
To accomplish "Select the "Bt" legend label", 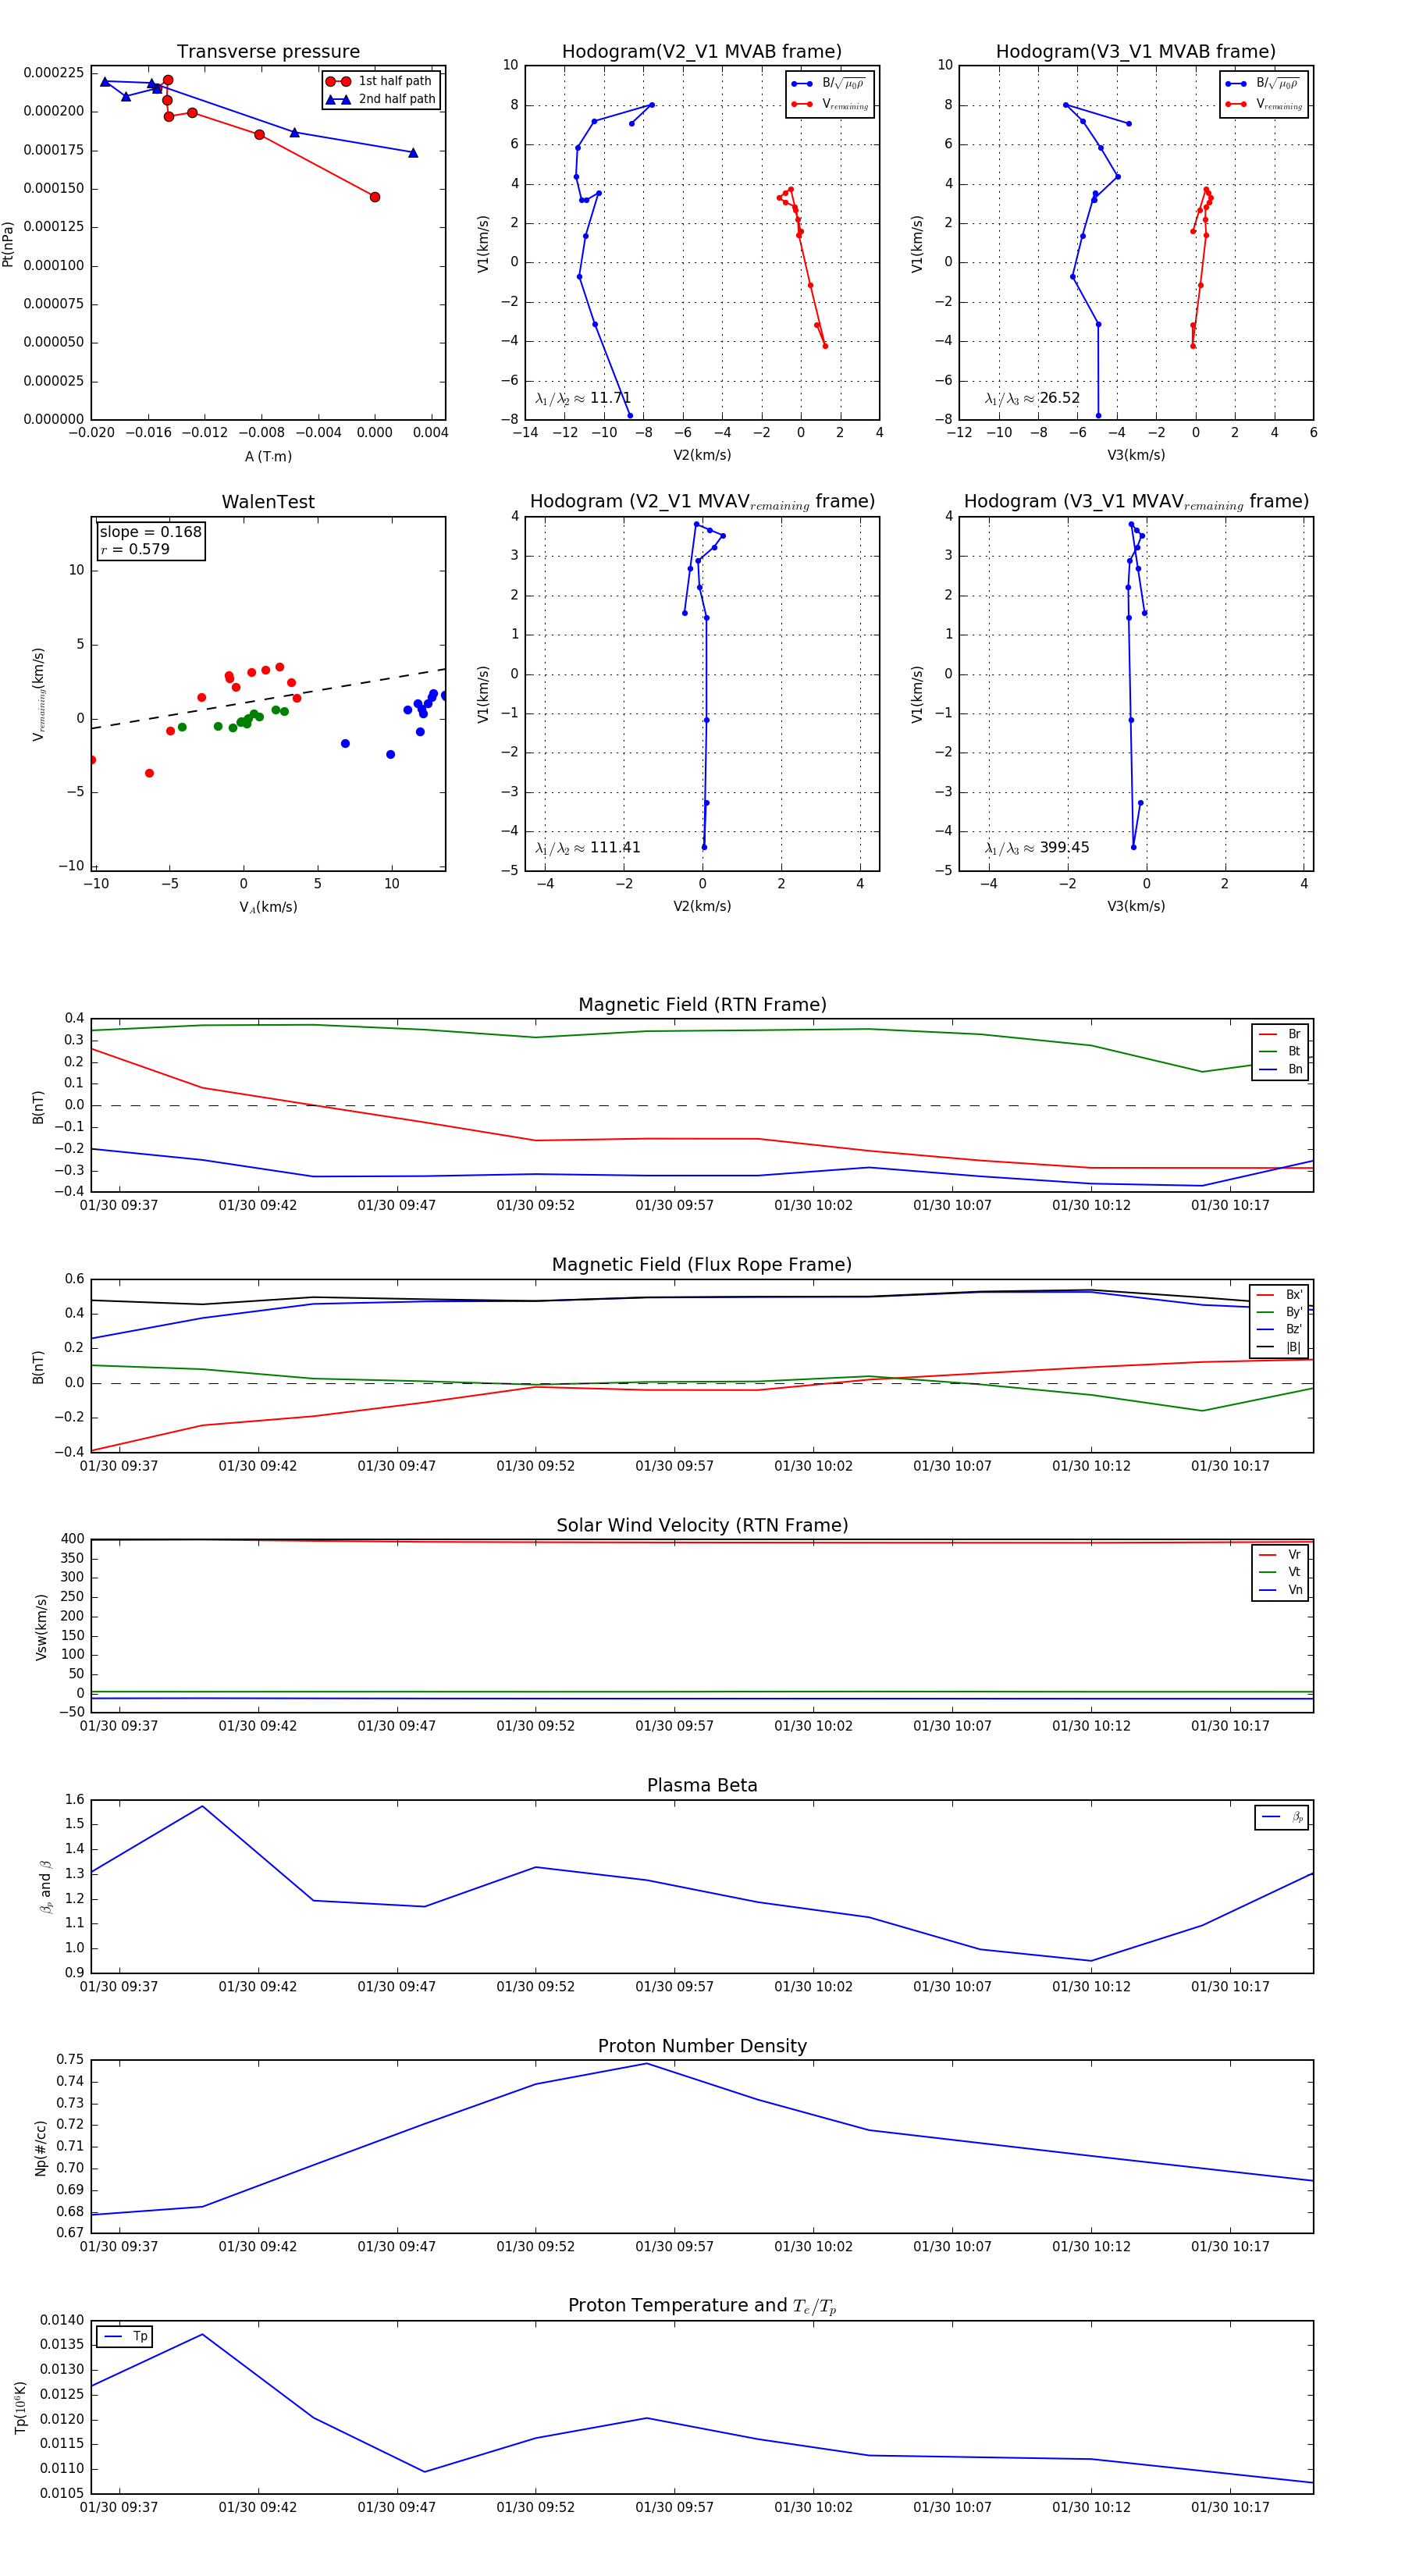I will point(1294,1051).
